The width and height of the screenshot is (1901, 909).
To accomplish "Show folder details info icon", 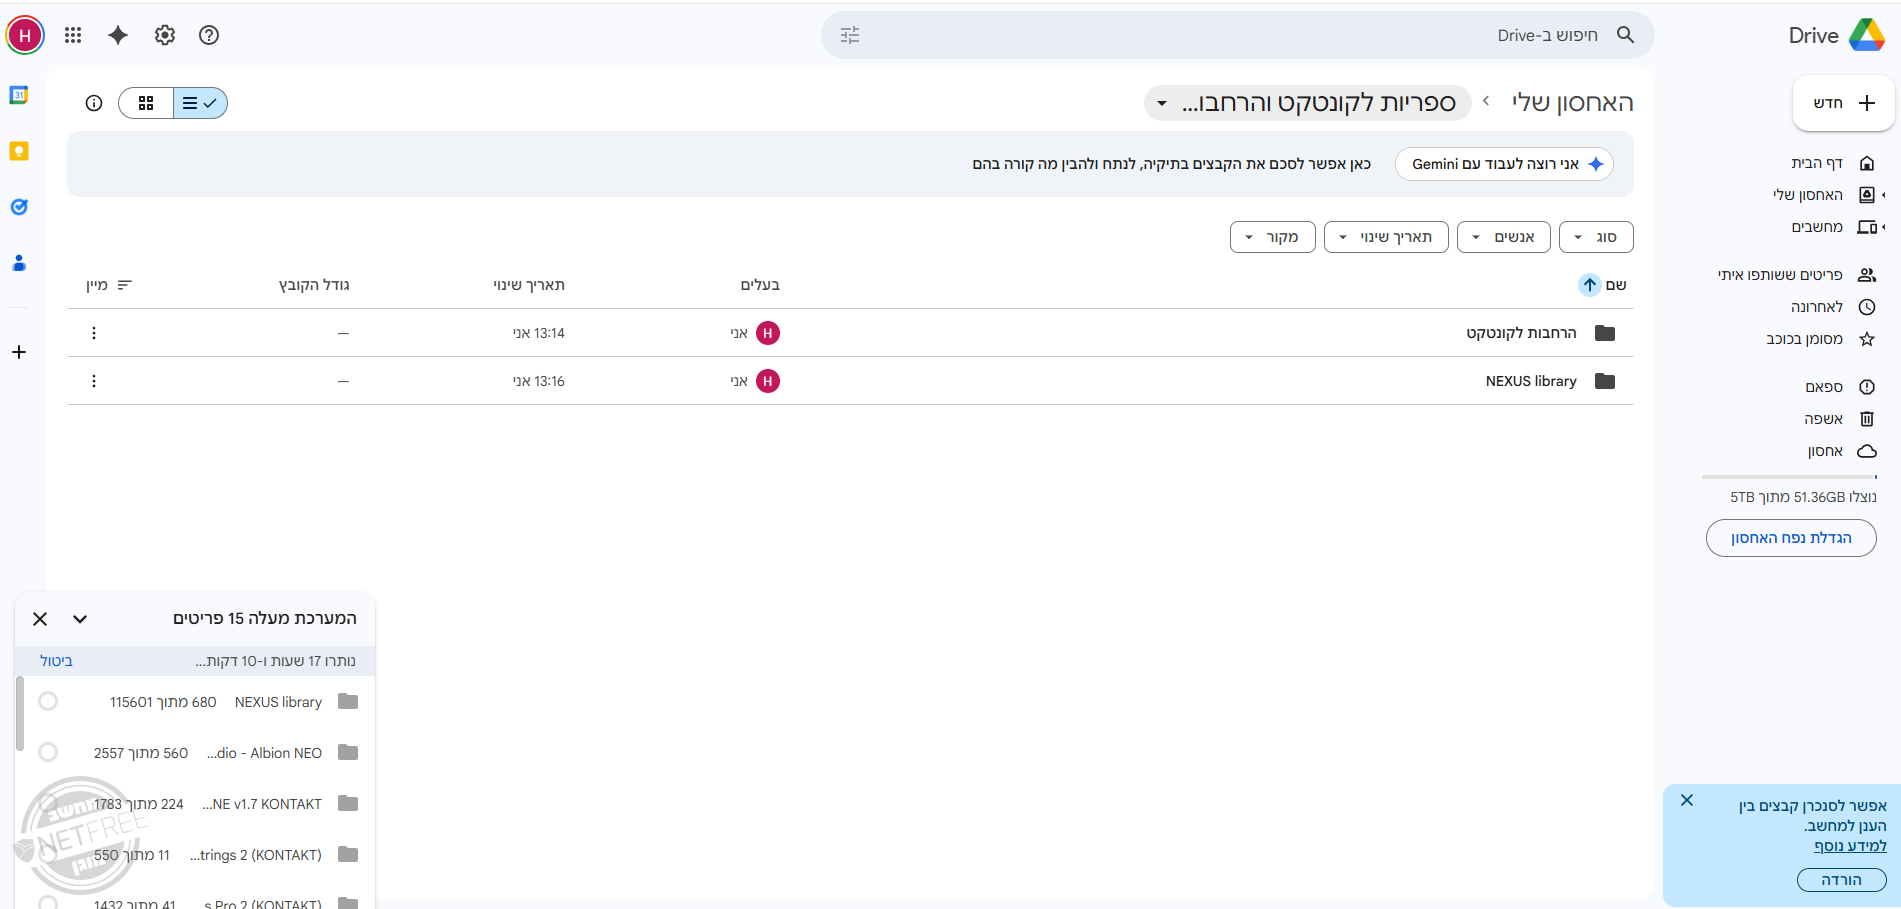I will (94, 103).
